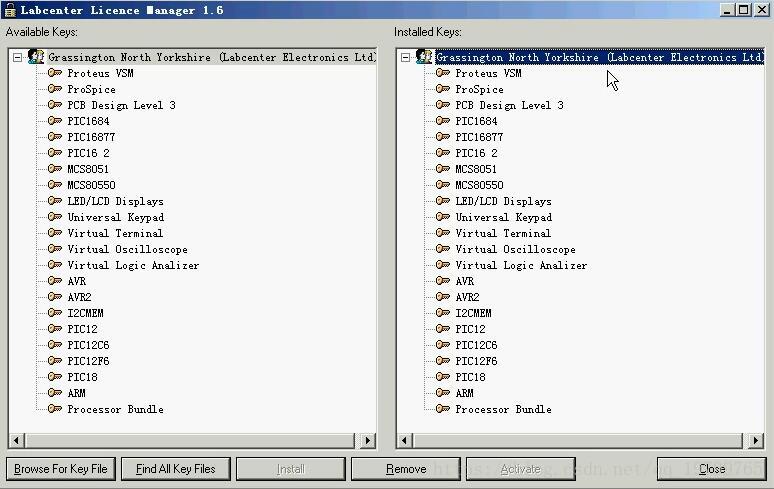Select PCB Design Level 3 in Installed Keys
Image resolution: width=774 pixels, height=489 pixels.
click(509, 105)
